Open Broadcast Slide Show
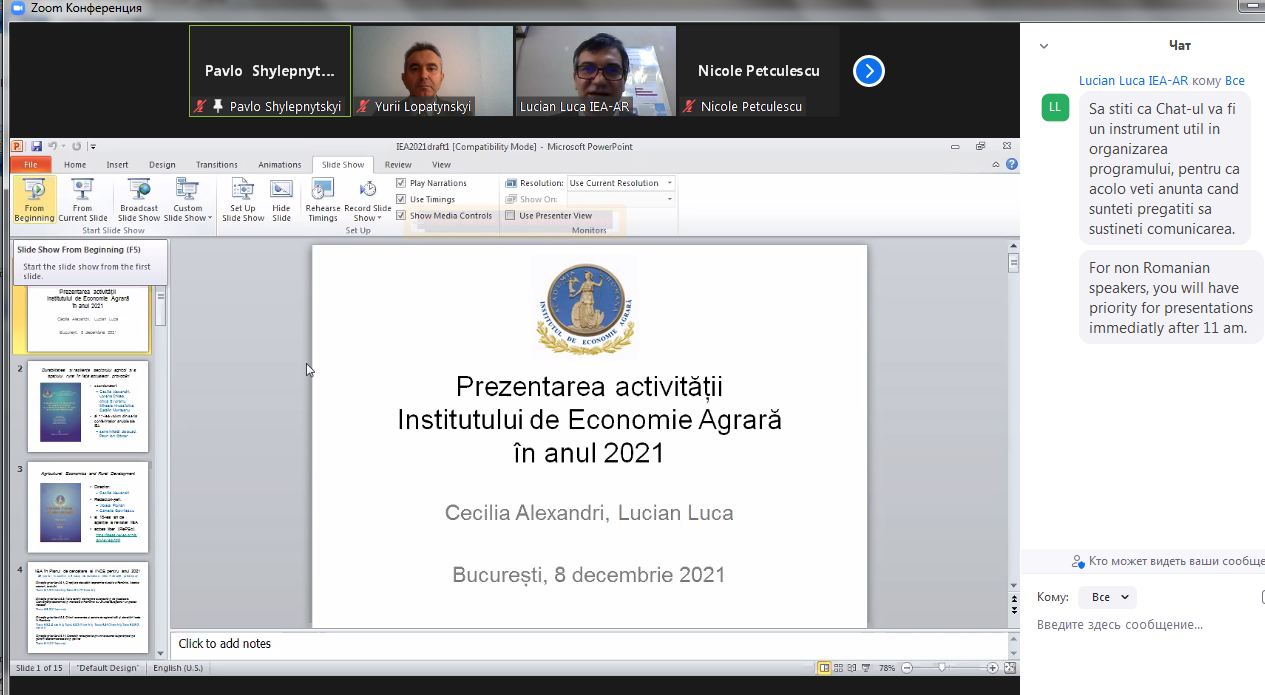The image size is (1265, 695). 139,200
